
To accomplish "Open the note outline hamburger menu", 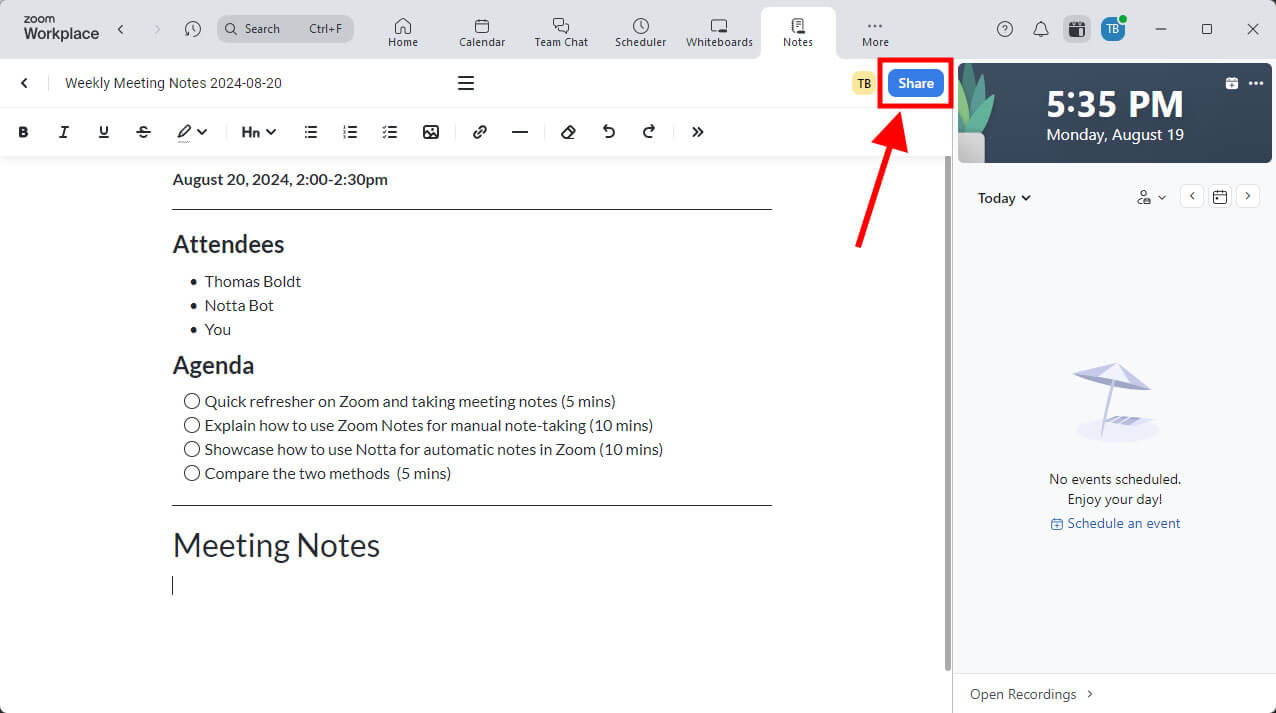I will tap(466, 83).
